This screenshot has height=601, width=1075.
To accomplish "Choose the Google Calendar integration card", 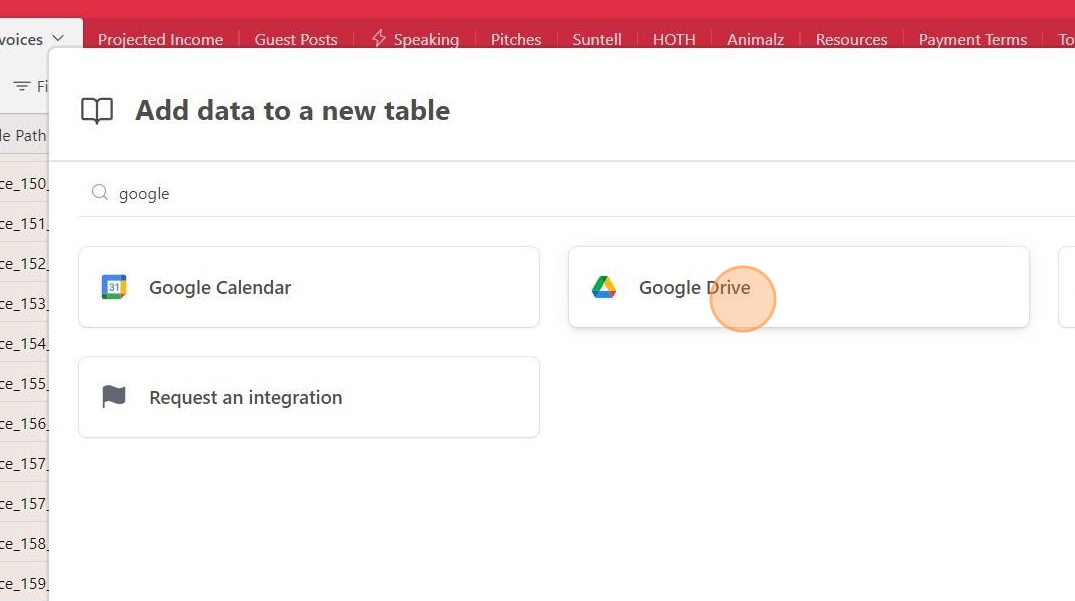I will coord(309,287).
